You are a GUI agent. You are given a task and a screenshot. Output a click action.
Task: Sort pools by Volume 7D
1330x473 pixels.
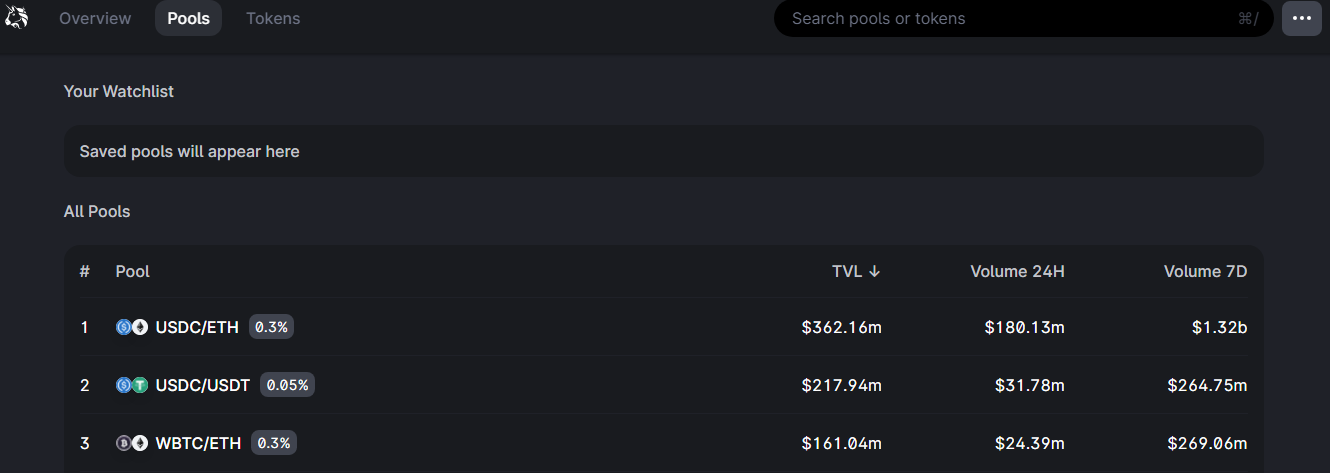(x=1205, y=271)
